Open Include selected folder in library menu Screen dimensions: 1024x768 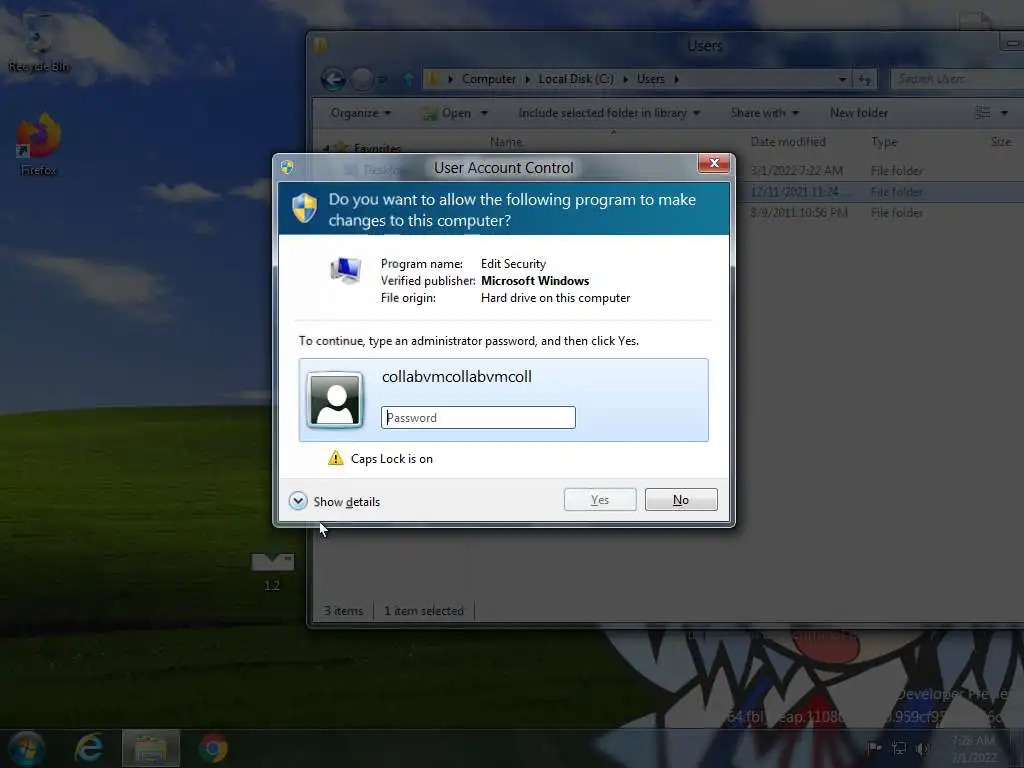pyautogui.click(x=609, y=113)
